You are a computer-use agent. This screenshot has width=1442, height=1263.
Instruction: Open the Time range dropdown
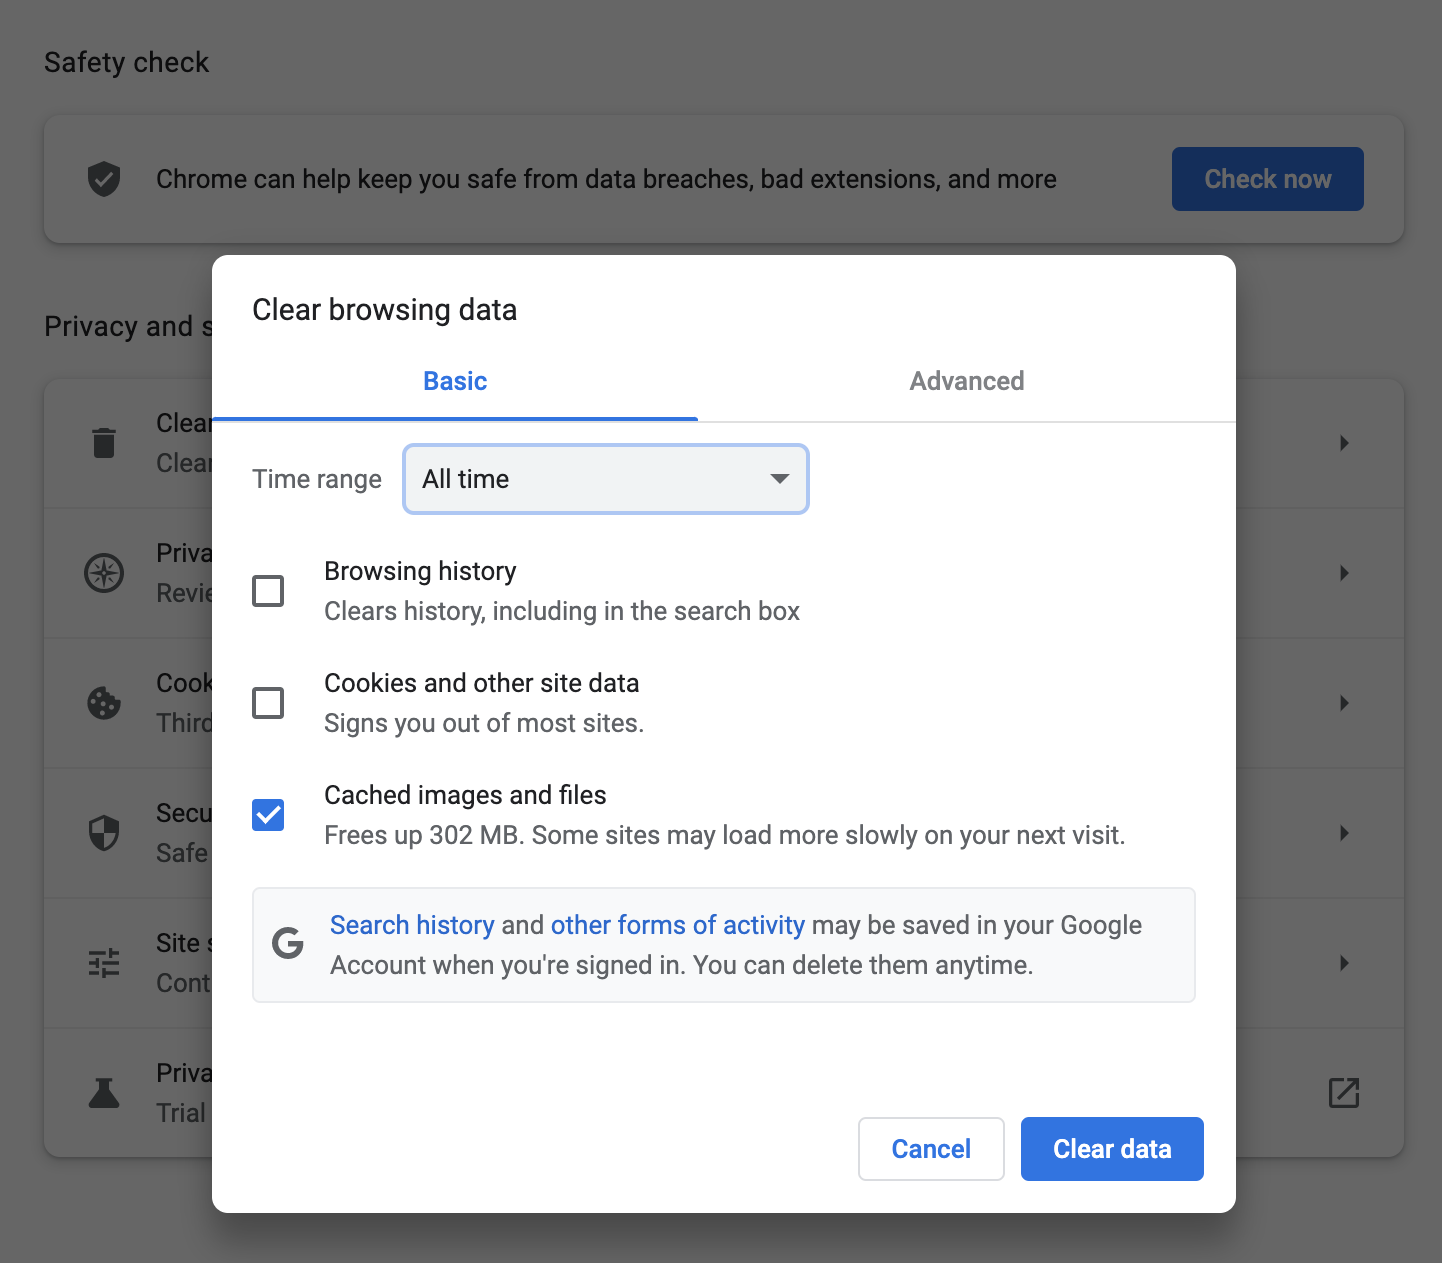pos(605,479)
